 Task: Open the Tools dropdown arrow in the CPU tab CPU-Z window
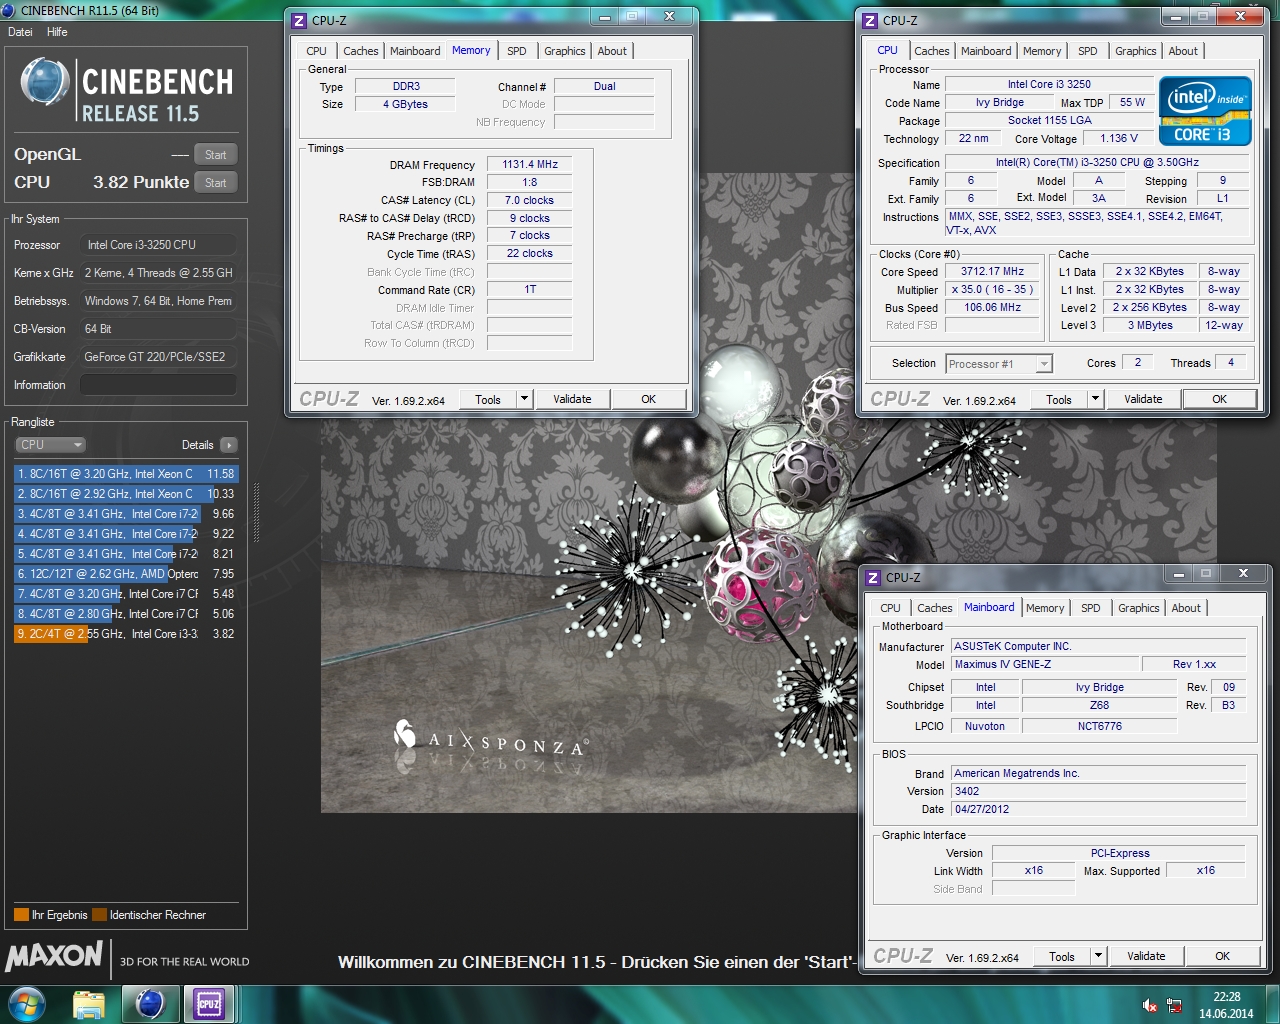pyautogui.click(x=1095, y=399)
